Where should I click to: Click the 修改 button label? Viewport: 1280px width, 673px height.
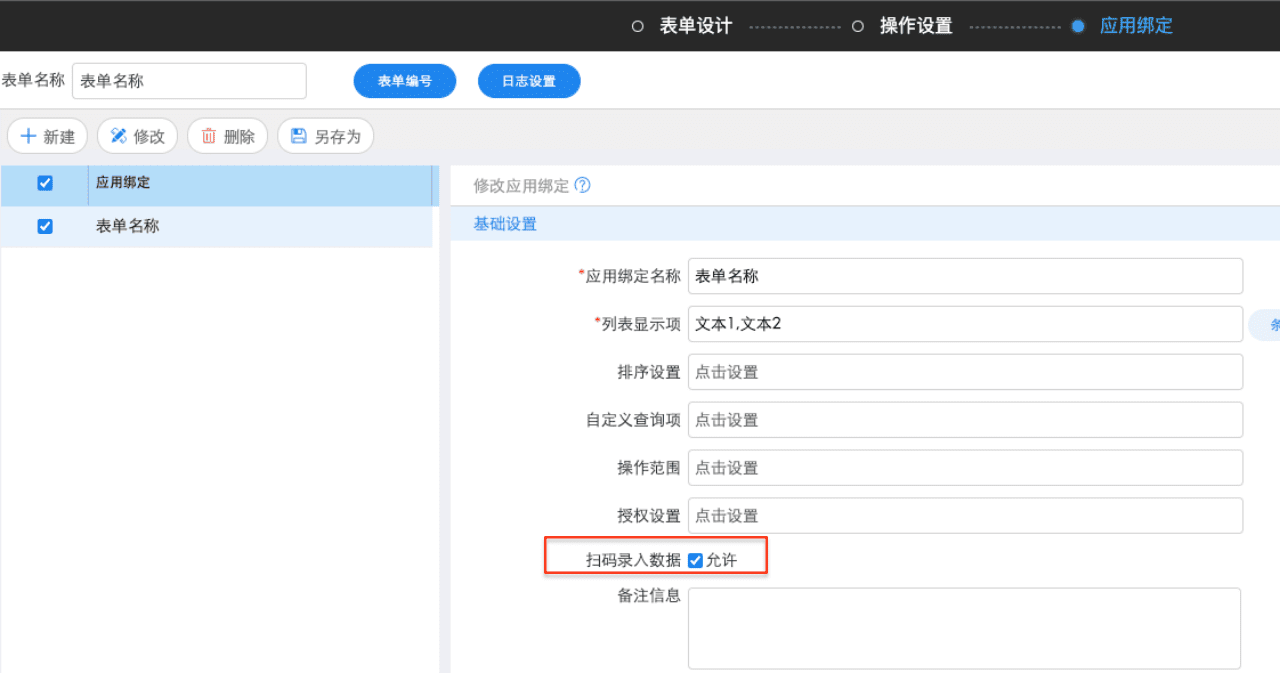pyautogui.click(x=149, y=137)
